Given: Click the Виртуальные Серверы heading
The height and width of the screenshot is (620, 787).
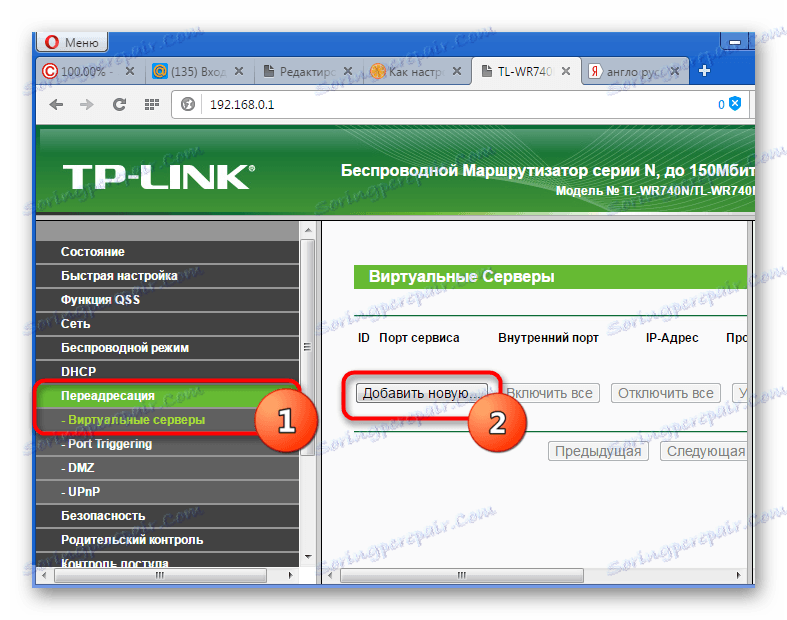Looking at the screenshot, I should tap(461, 277).
